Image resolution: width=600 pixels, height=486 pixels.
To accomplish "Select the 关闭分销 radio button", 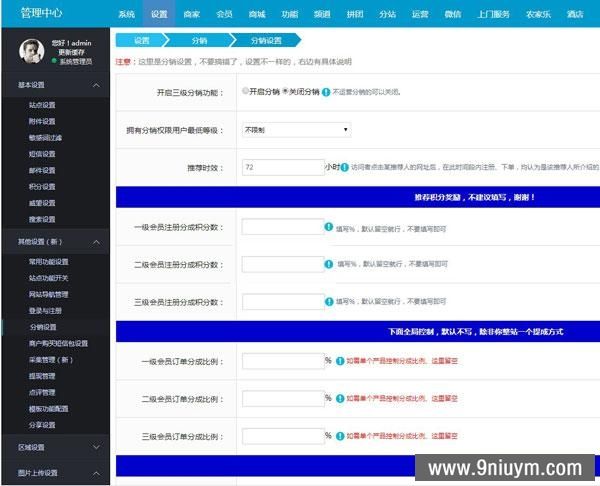I will coord(285,91).
